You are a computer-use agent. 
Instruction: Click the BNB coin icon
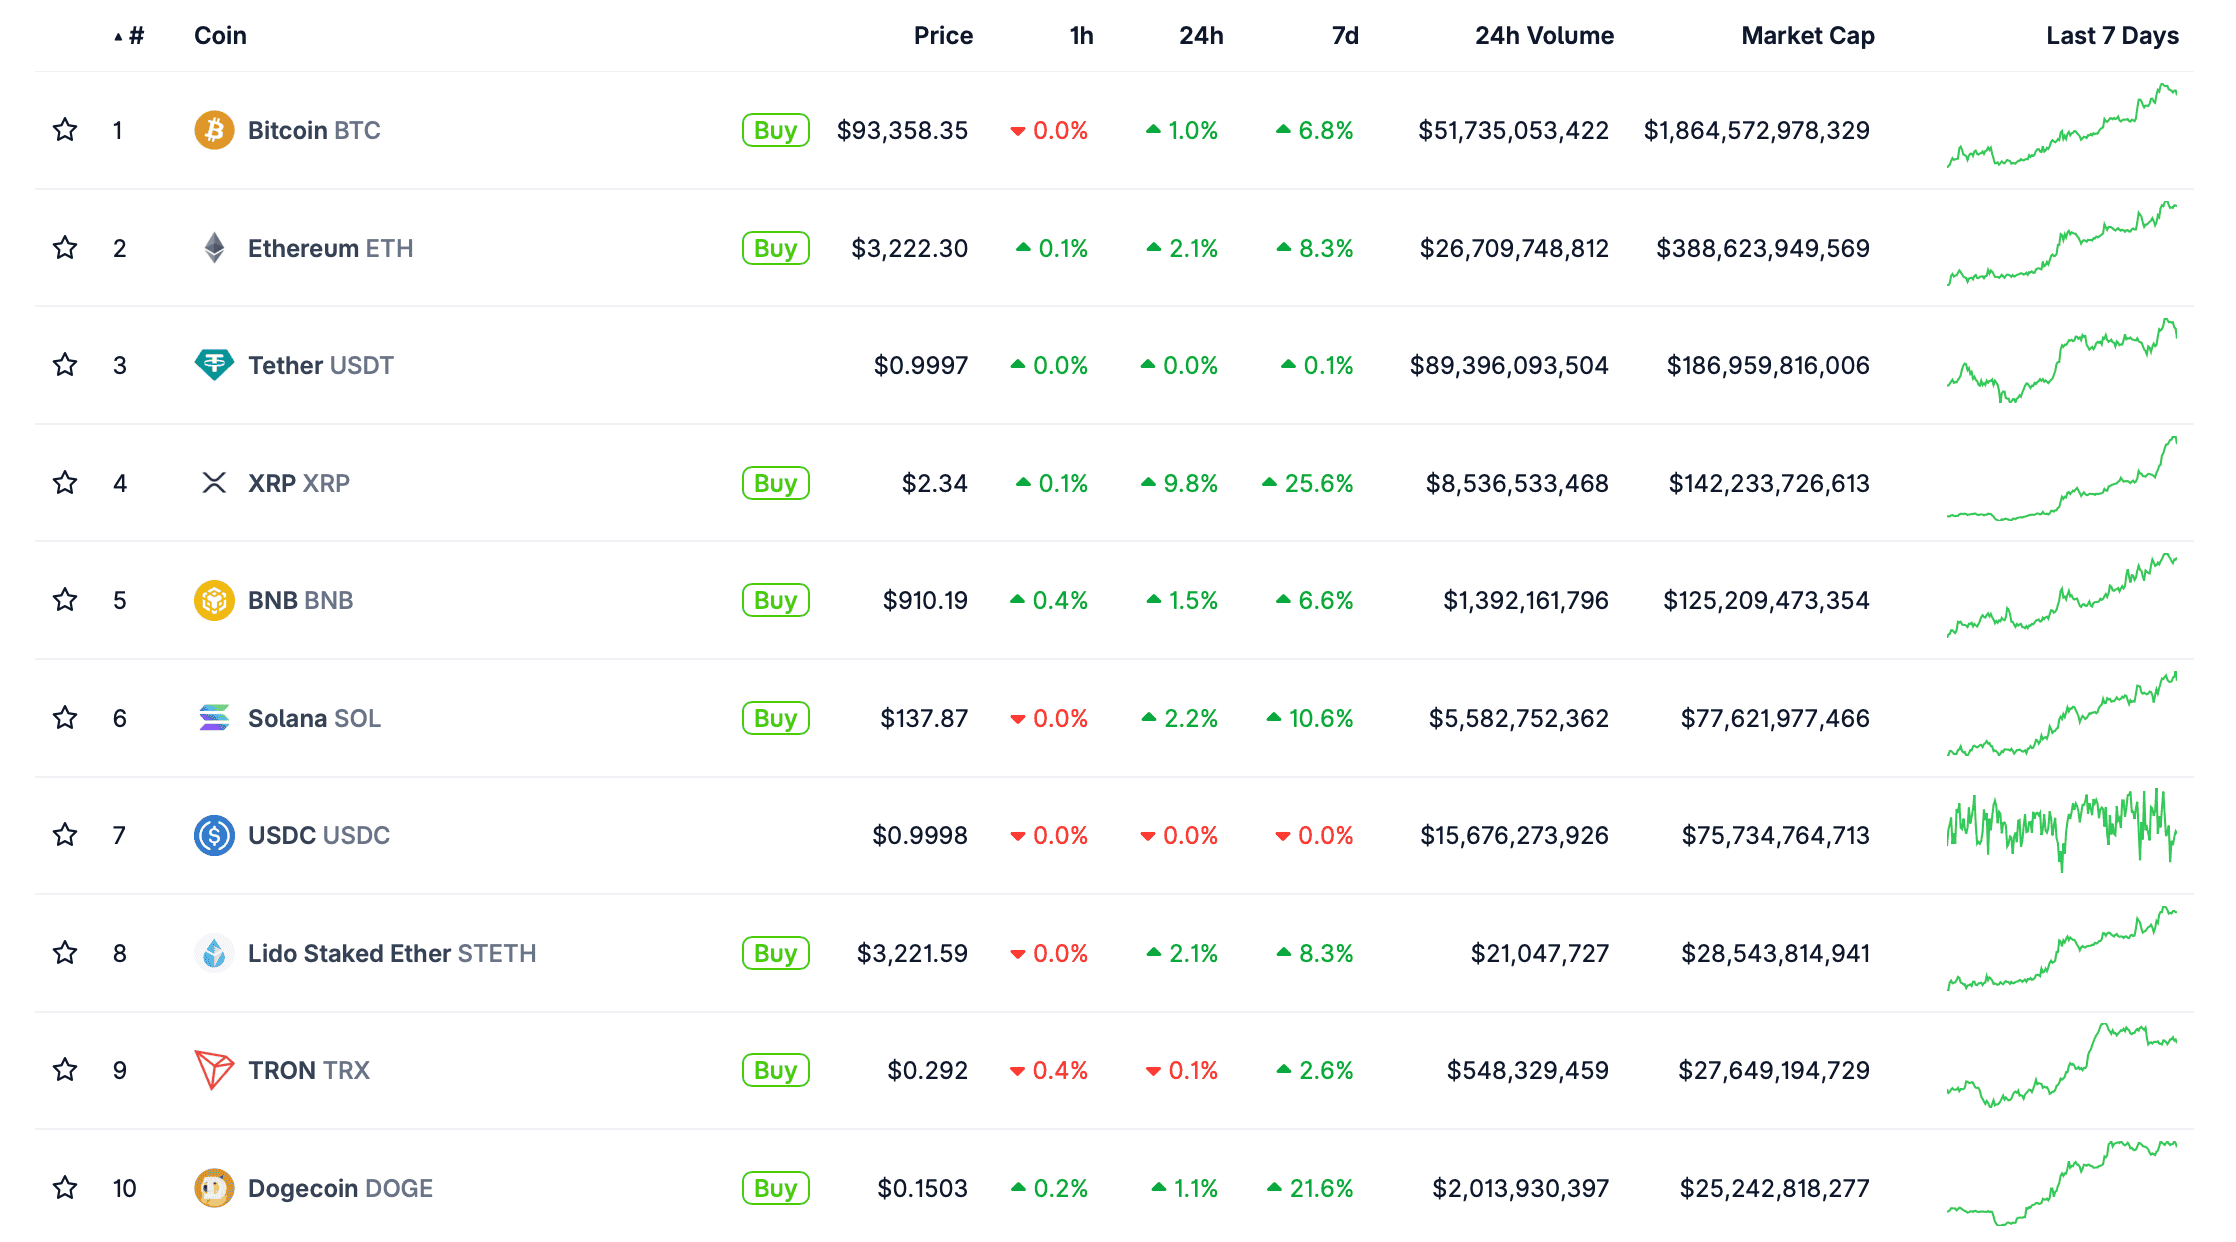coord(214,600)
